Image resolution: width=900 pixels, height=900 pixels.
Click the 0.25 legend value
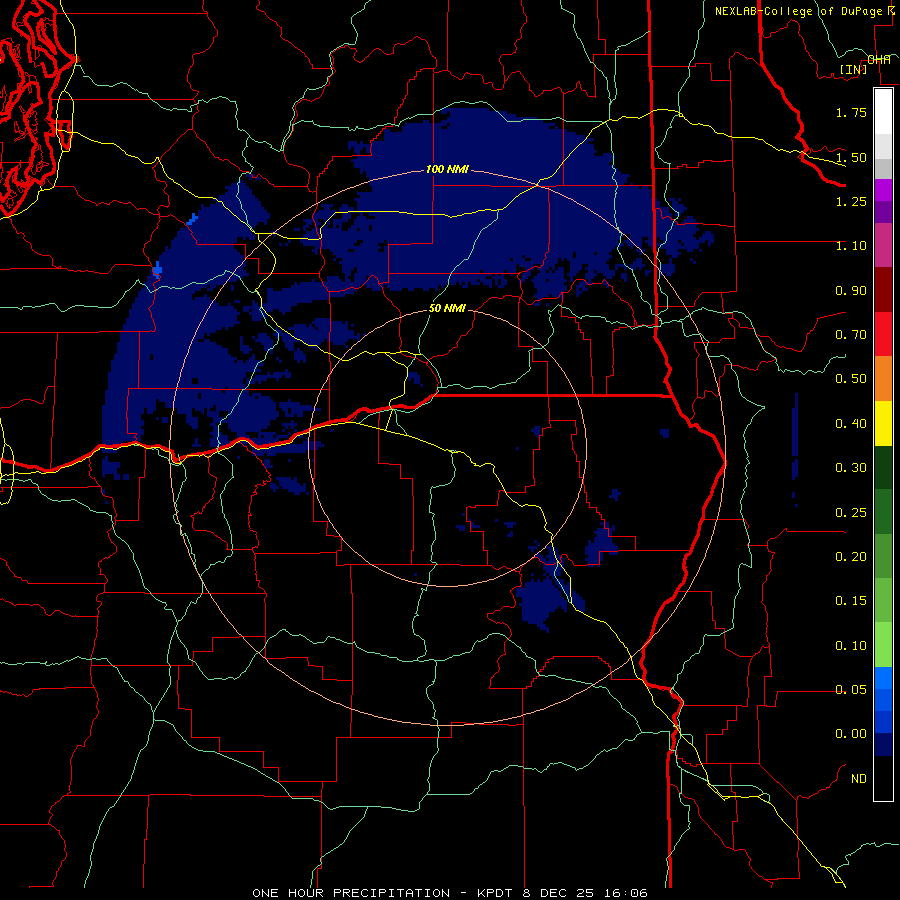tap(851, 513)
